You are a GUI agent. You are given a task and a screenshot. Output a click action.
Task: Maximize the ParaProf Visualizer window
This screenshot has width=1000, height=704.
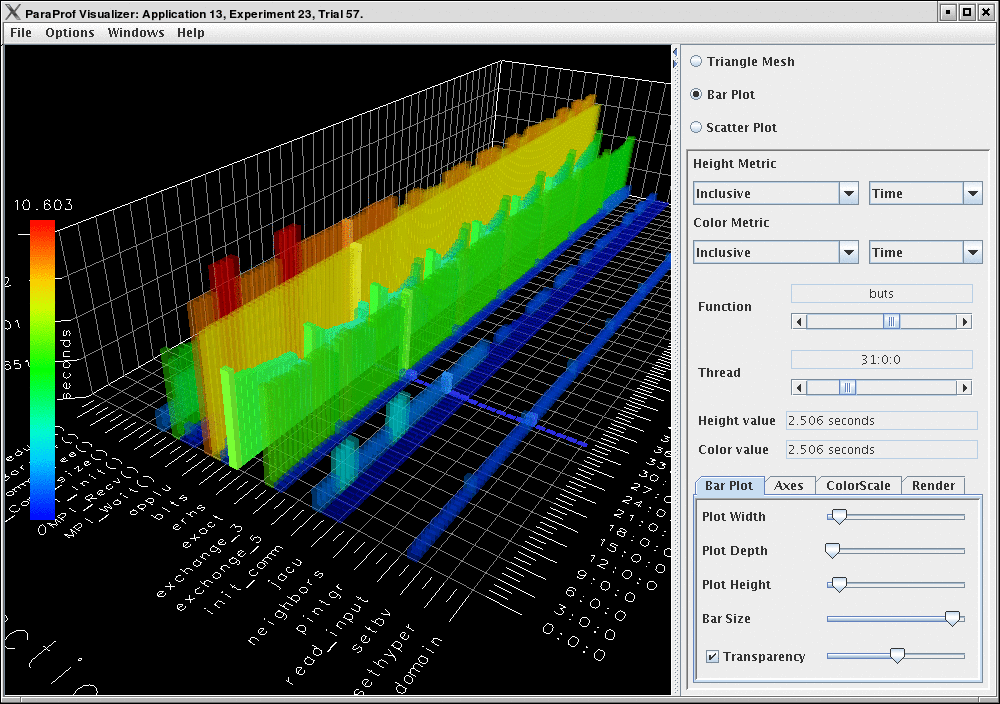tap(967, 12)
